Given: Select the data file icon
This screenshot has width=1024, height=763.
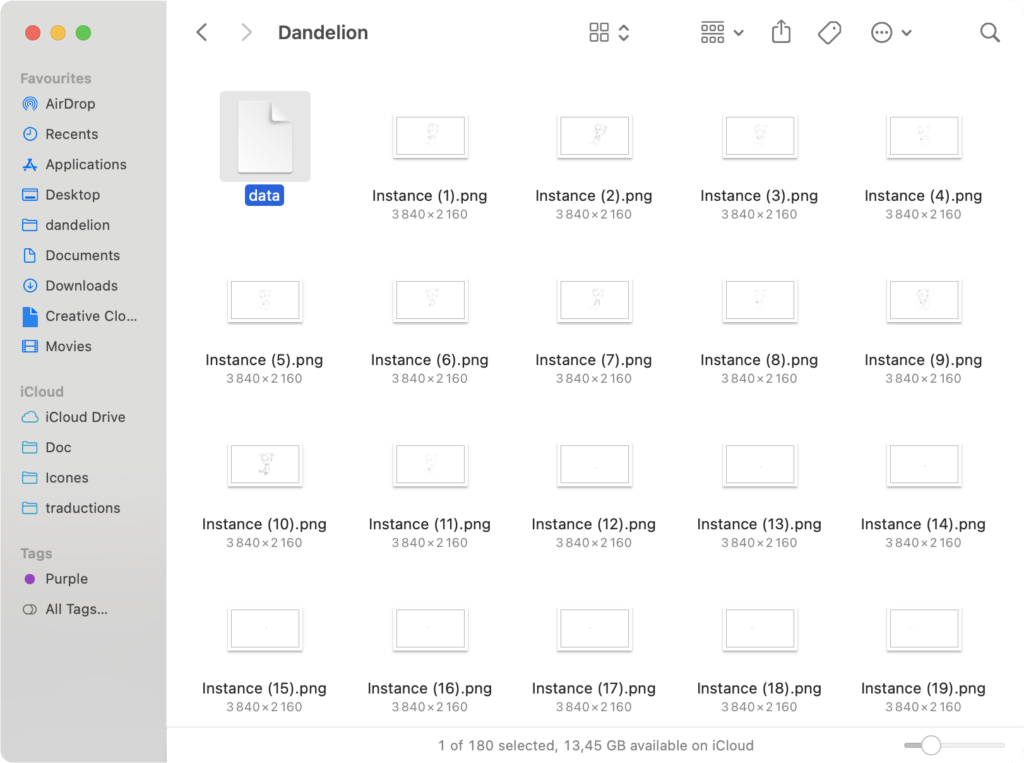Looking at the screenshot, I should (265, 137).
